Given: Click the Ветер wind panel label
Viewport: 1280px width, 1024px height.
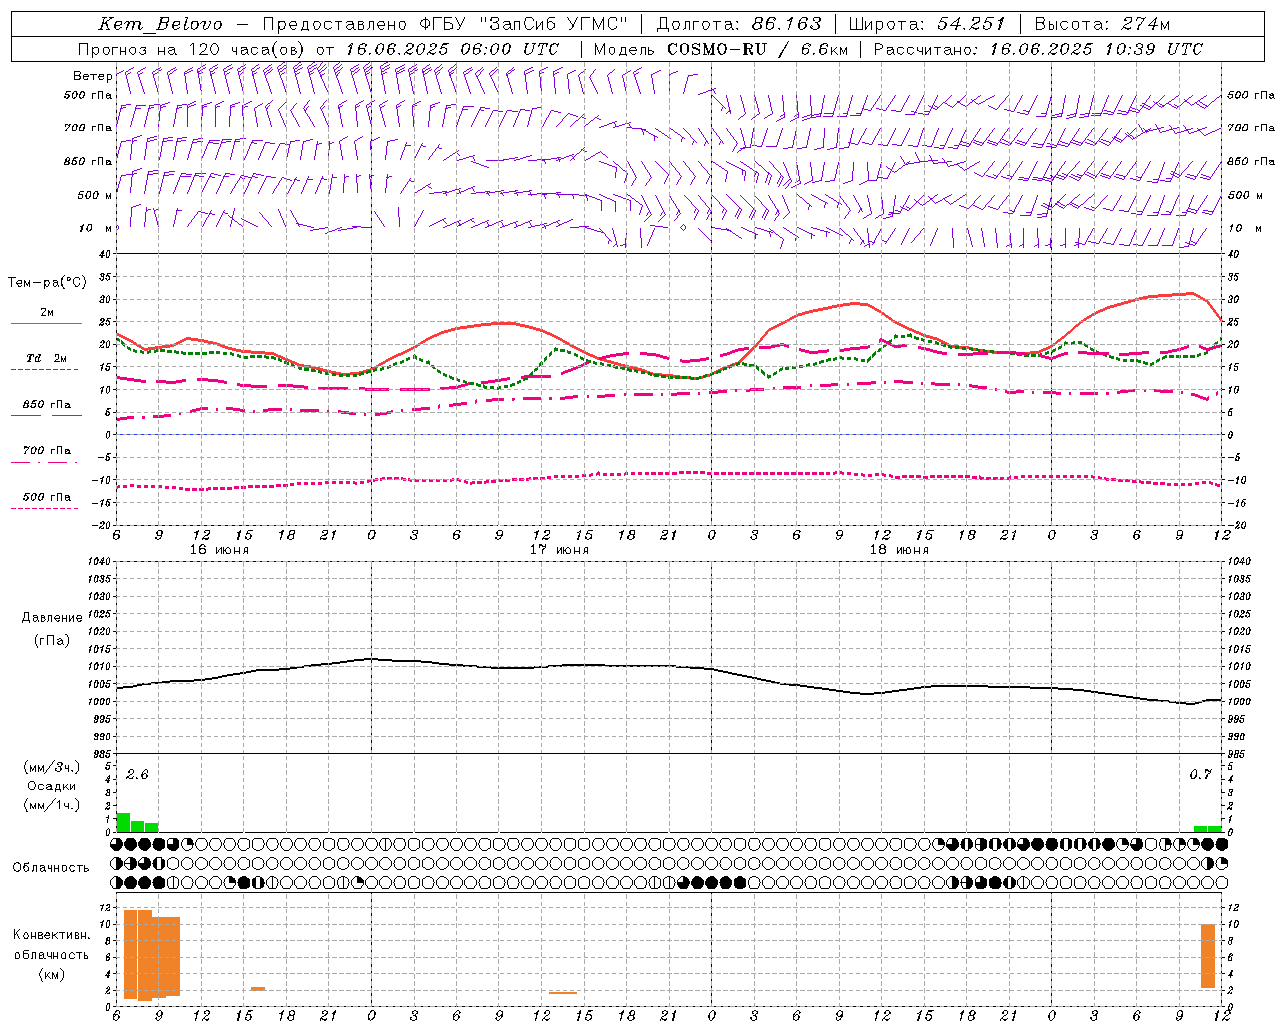Looking at the screenshot, I should (92, 76).
